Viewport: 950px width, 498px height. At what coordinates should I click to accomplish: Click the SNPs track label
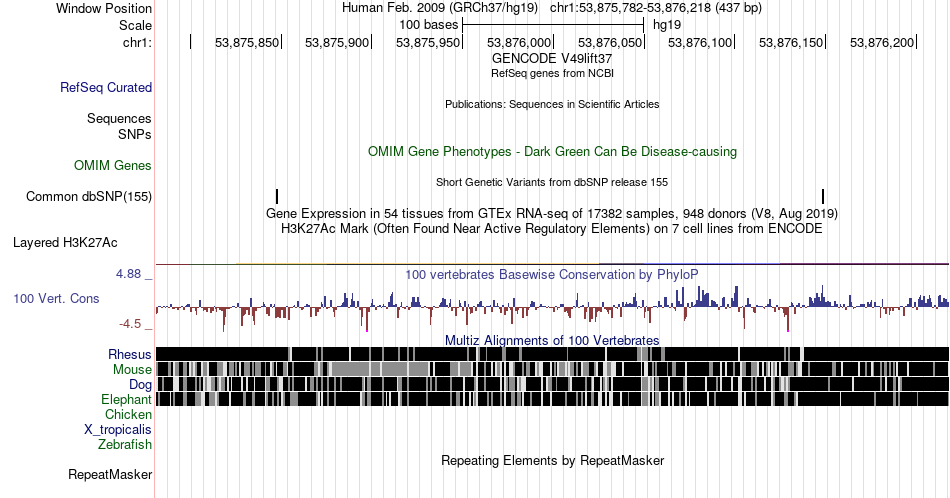[135, 134]
